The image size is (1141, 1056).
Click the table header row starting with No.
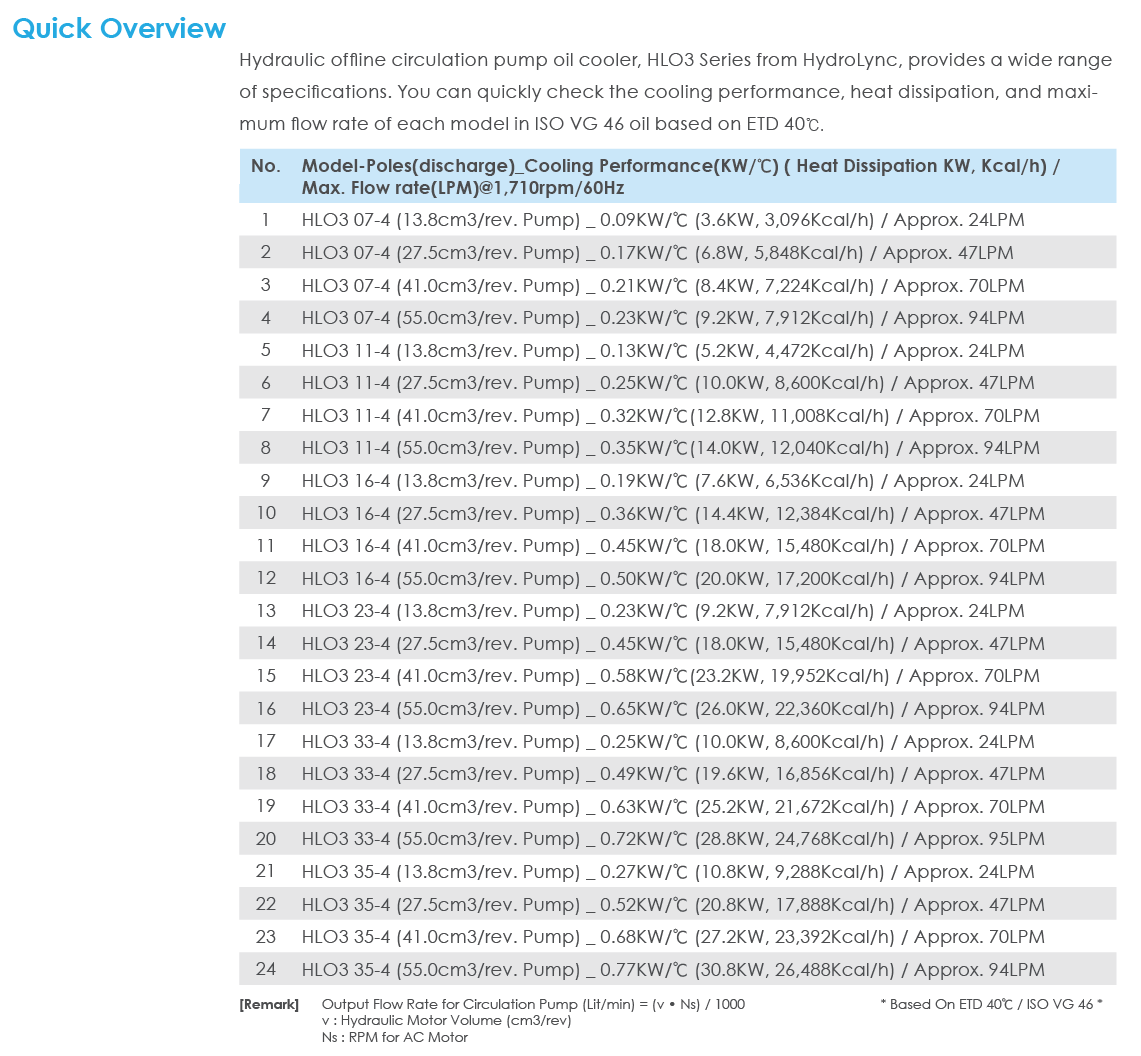677,176
